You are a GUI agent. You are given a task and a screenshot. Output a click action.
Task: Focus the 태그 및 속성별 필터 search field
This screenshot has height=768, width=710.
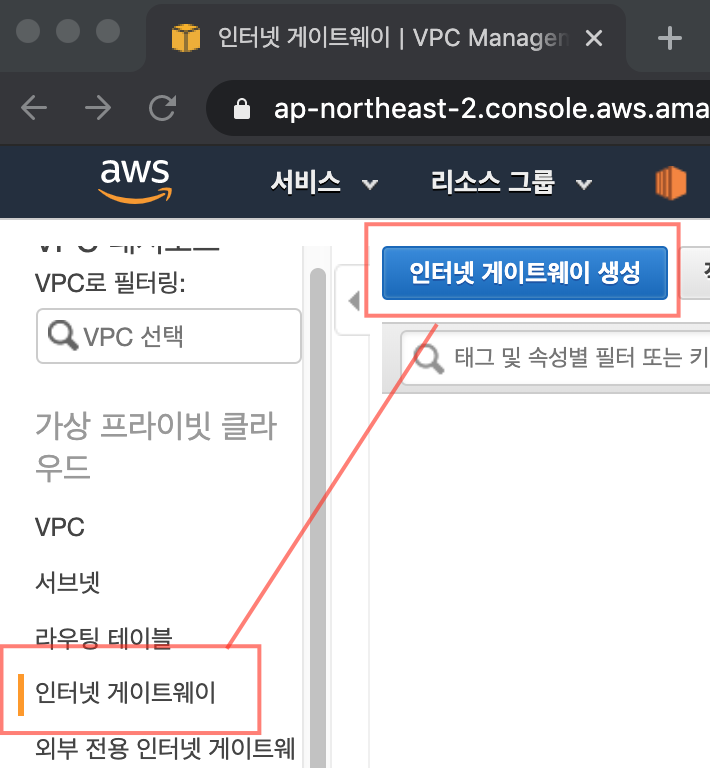[556, 358]
